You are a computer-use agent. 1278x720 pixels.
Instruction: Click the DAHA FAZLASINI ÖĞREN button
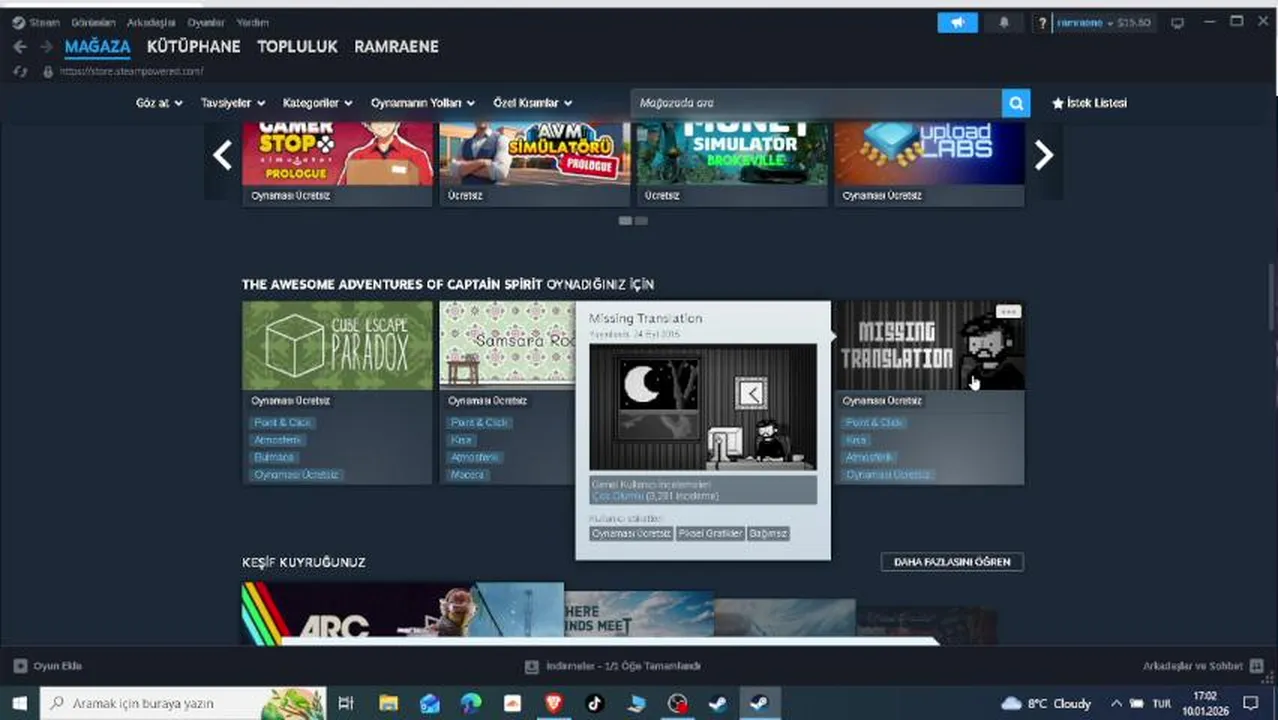click(952, 562)
